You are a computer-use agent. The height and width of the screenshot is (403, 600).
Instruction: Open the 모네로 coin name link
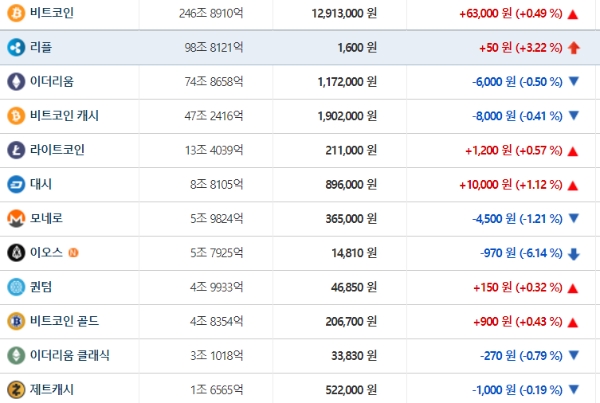pyautogui.click(x=46, y=219)
